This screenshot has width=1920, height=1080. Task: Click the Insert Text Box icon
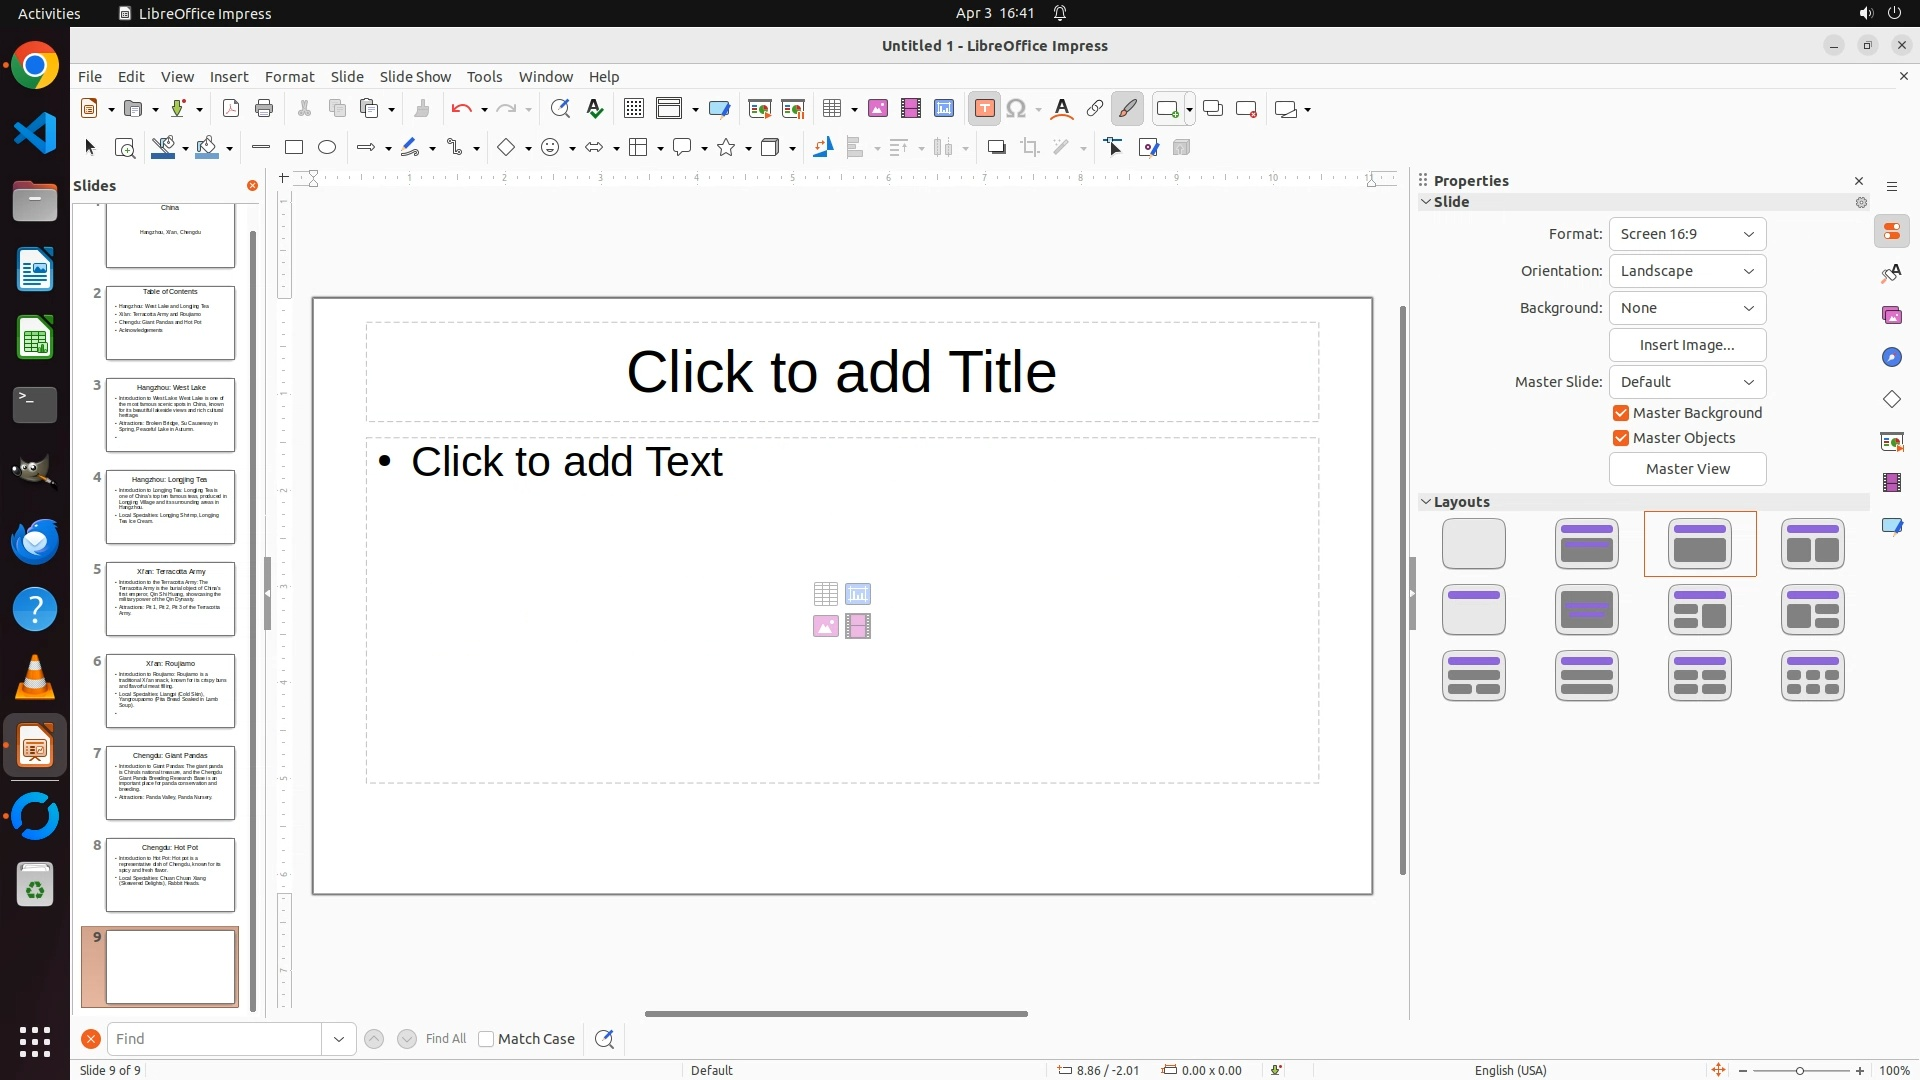[x=984, y=109]
